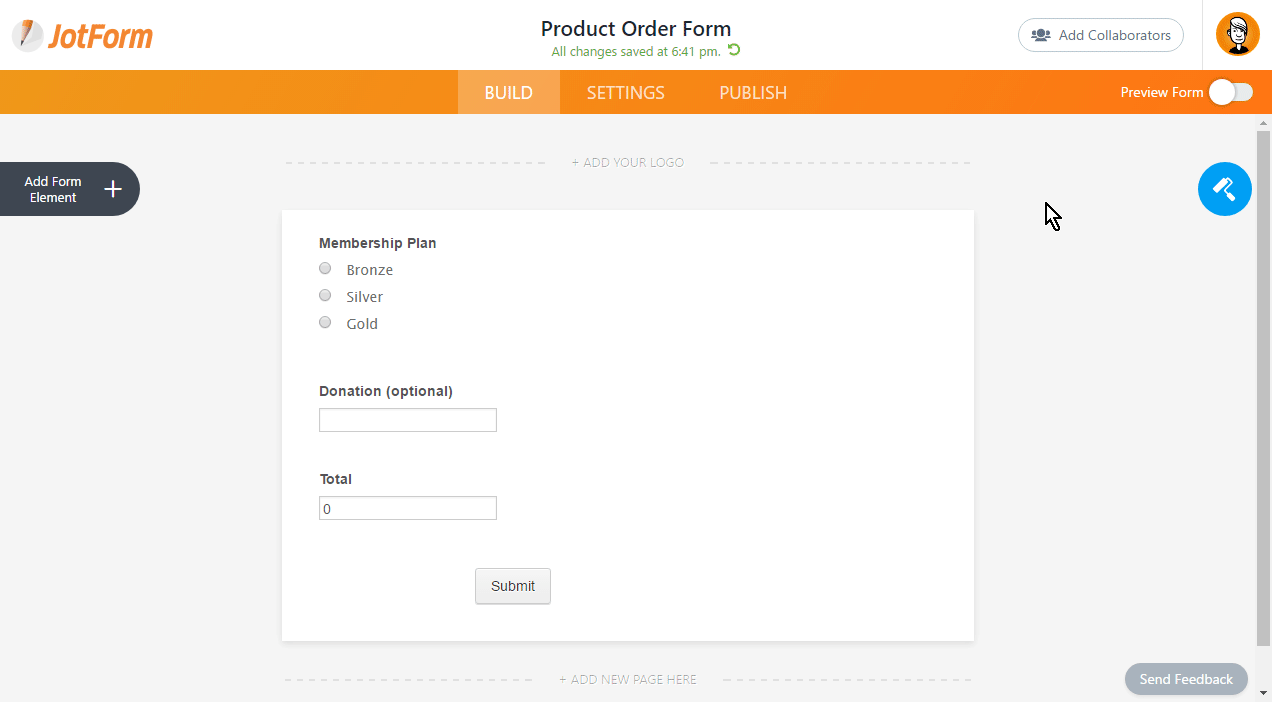Select the Bronze membership option
The image size is (1272, 702).
point(325,269)
